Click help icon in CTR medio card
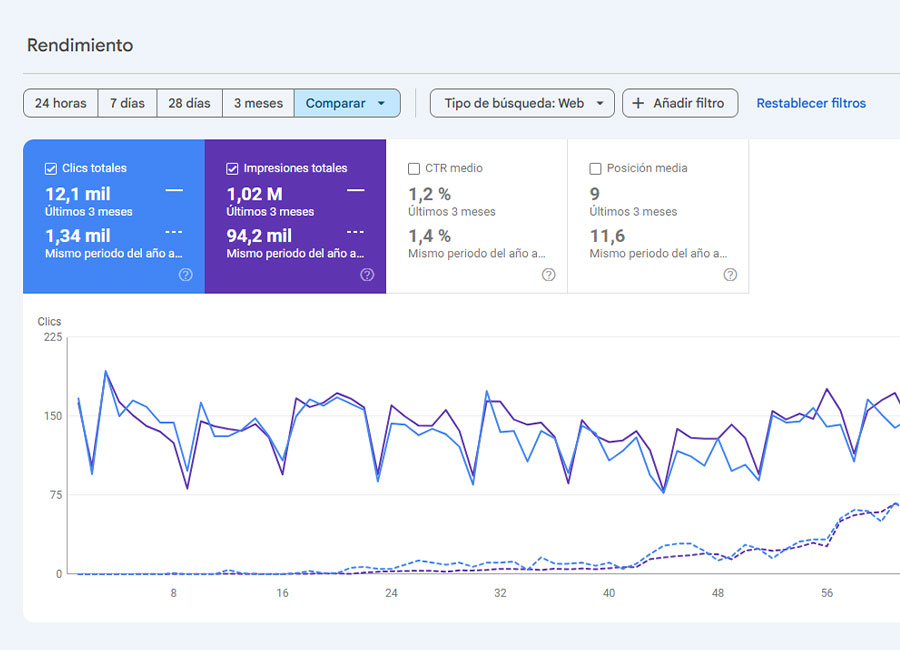Image resolution: width=900 pixels, height=650 pixels. [x=548, y=275]
